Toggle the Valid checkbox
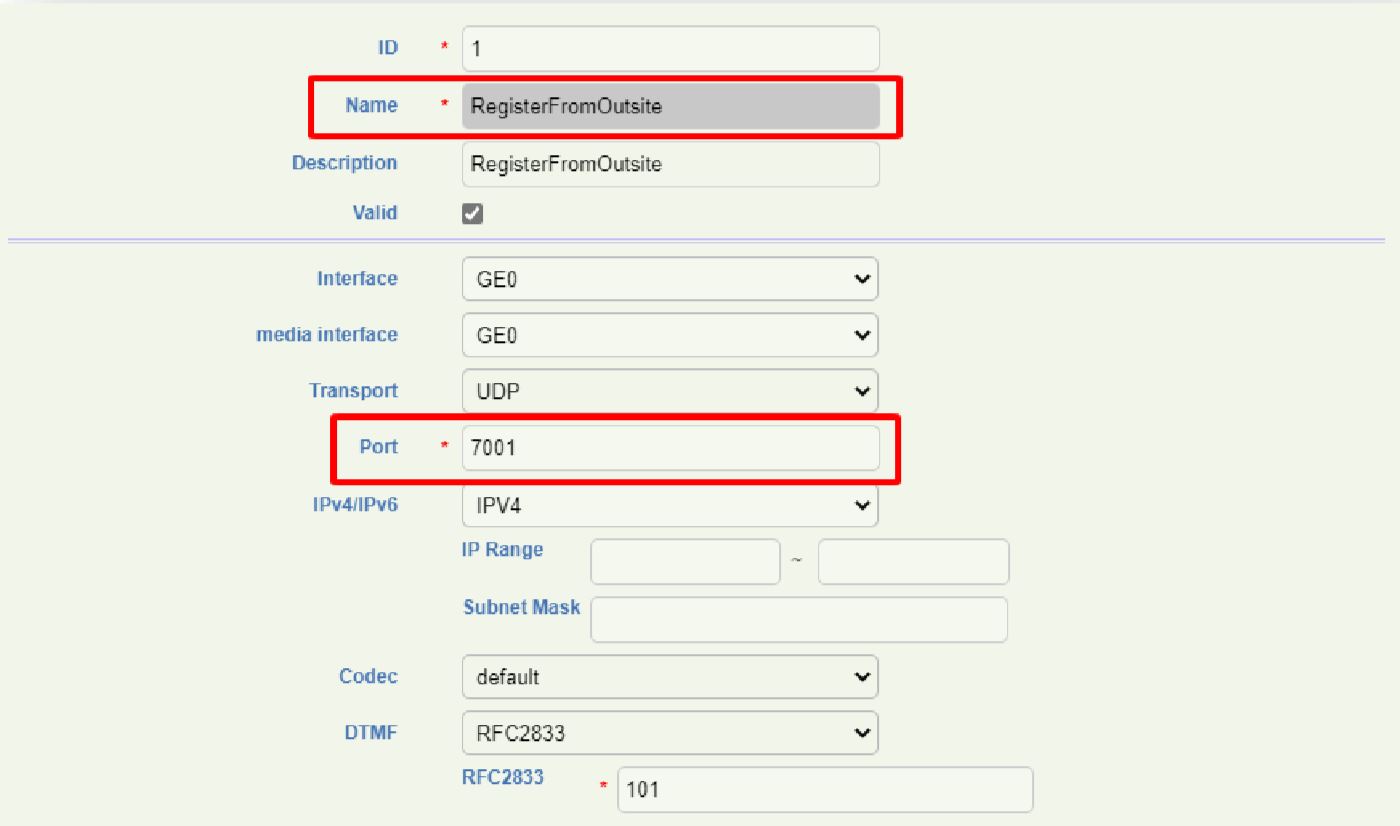The width and height of the screenshot is (1400, 826). 473,213
